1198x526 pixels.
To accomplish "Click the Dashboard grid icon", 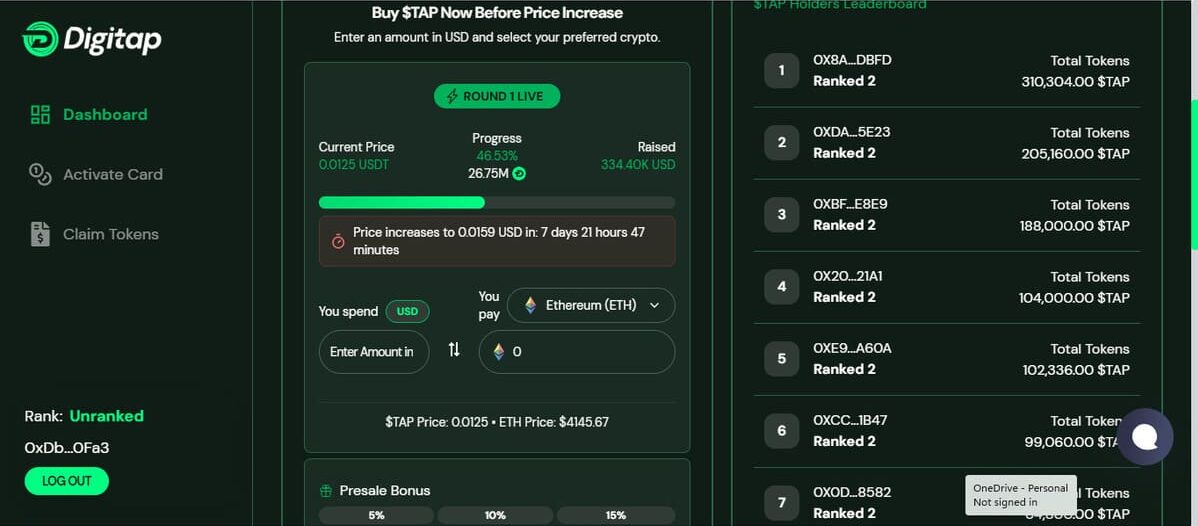I will 40,115.
